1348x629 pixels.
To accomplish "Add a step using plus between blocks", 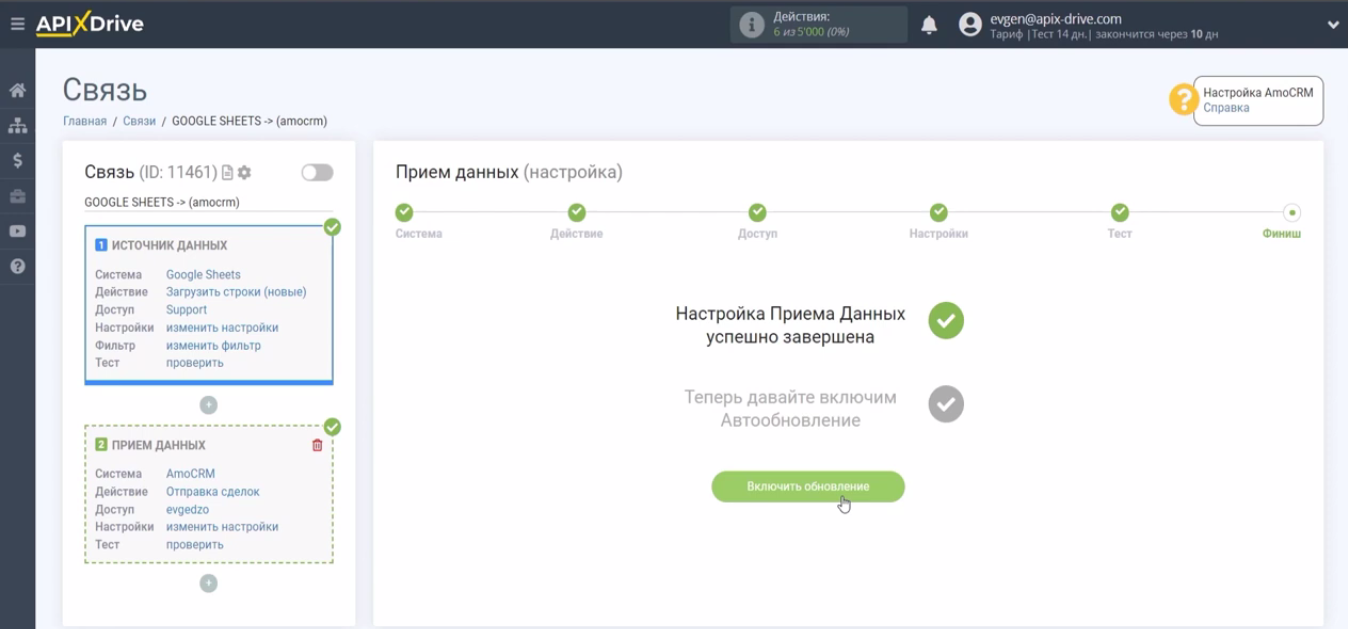I will pos(208,405).
